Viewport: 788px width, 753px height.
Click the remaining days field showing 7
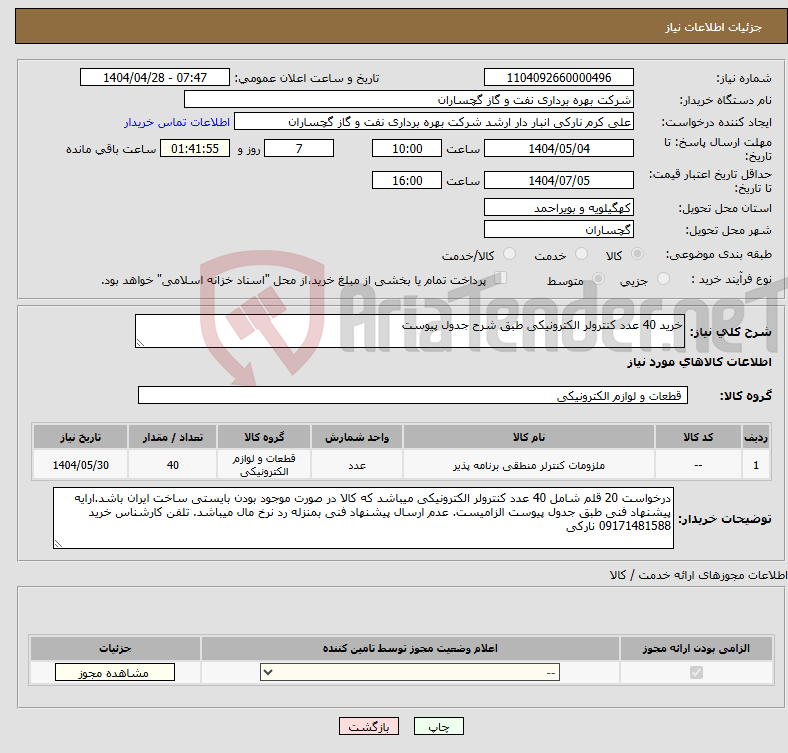[299, 148]
